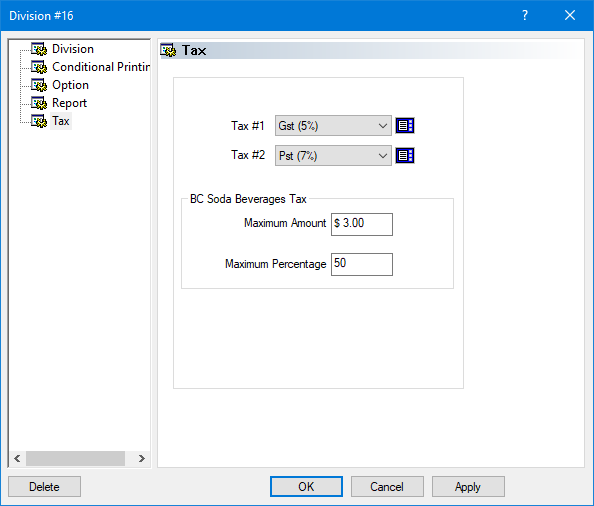Click the Division tree icon
This screenshot has width=594, height=506.
pos(39,49)
